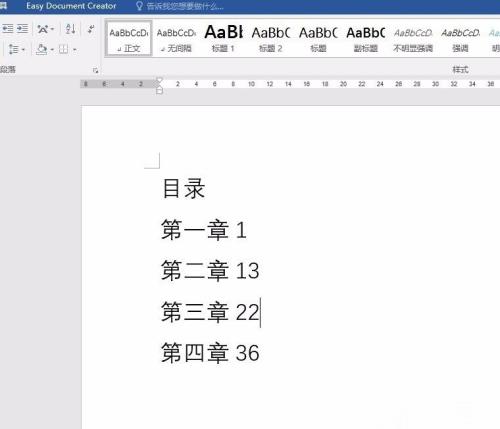Click the Asian Layout character-scaling icon
The image size is (500, 429).
pos(43,29)
